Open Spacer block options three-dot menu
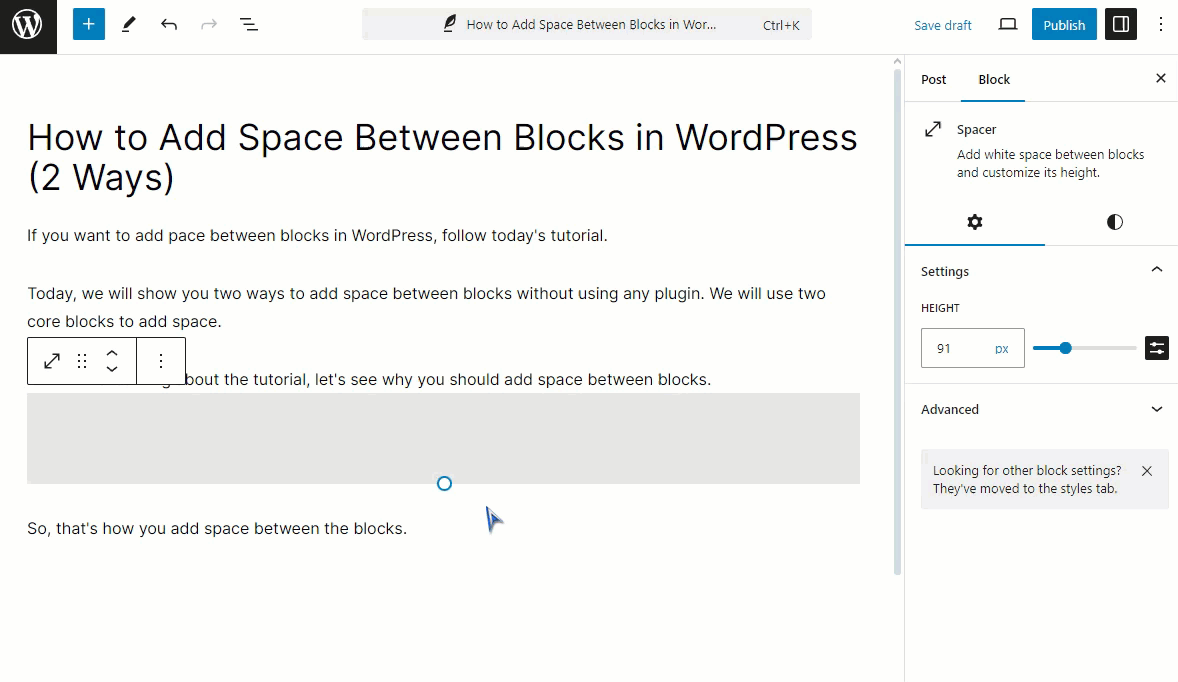The height and width of the screenshot is (682, 1178). pos(161,361)
